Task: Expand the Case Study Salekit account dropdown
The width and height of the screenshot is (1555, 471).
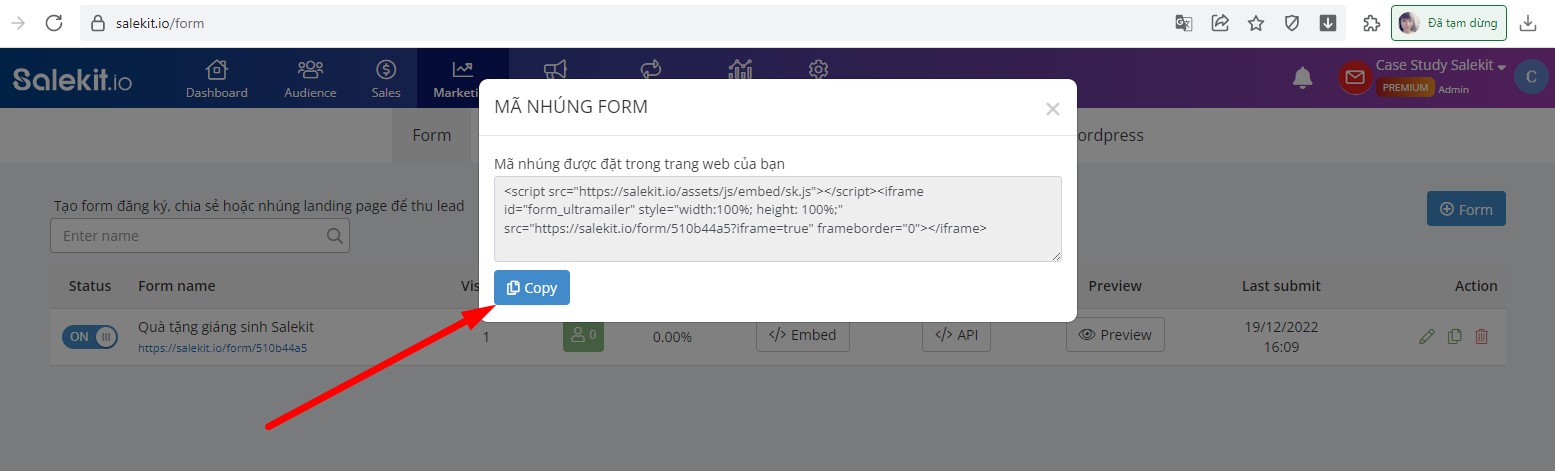Action: 1441,65
